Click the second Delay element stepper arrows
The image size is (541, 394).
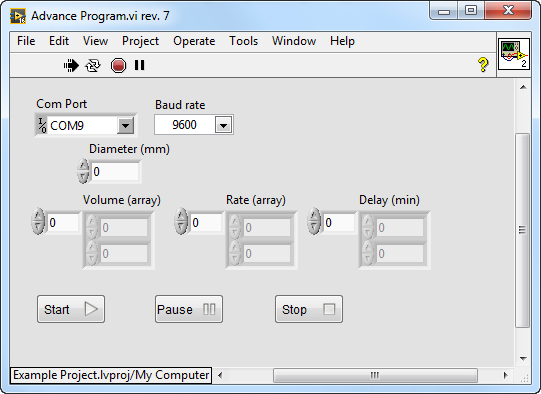coord(368,253)
